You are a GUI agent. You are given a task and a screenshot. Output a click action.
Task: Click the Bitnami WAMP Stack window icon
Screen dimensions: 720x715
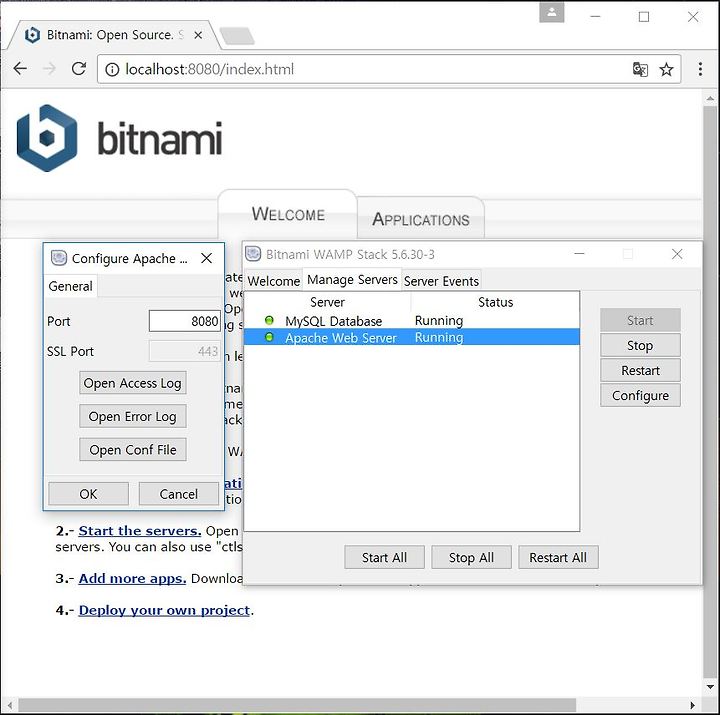pos(253,253)
